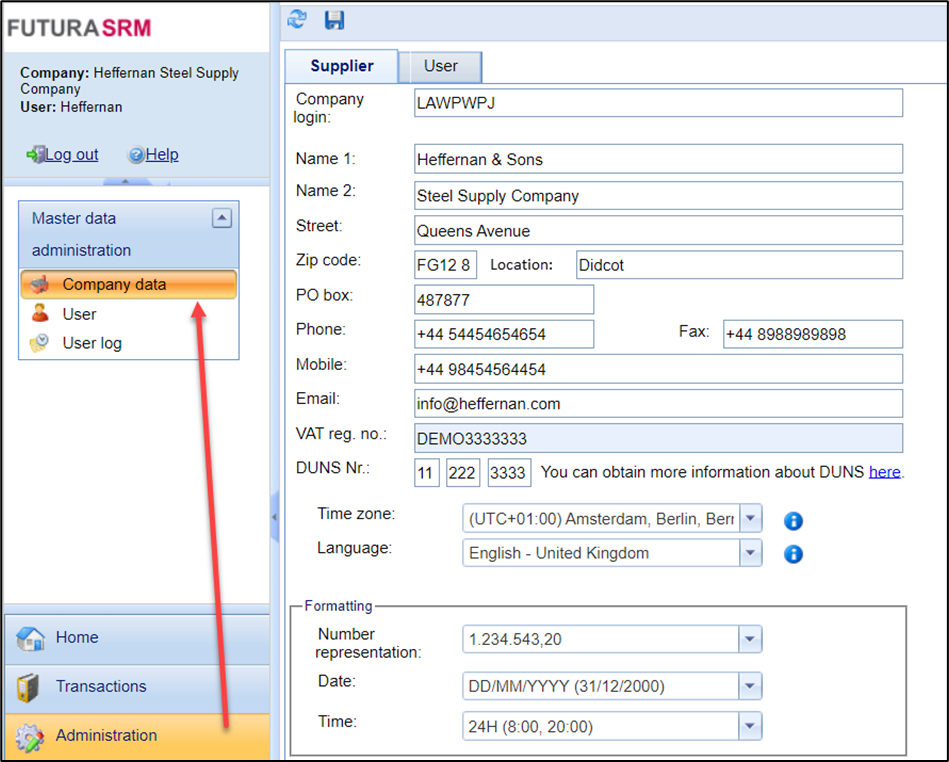949x762 pixels.
Task: Open the Number representation dropdown
Action: point(750,639)
